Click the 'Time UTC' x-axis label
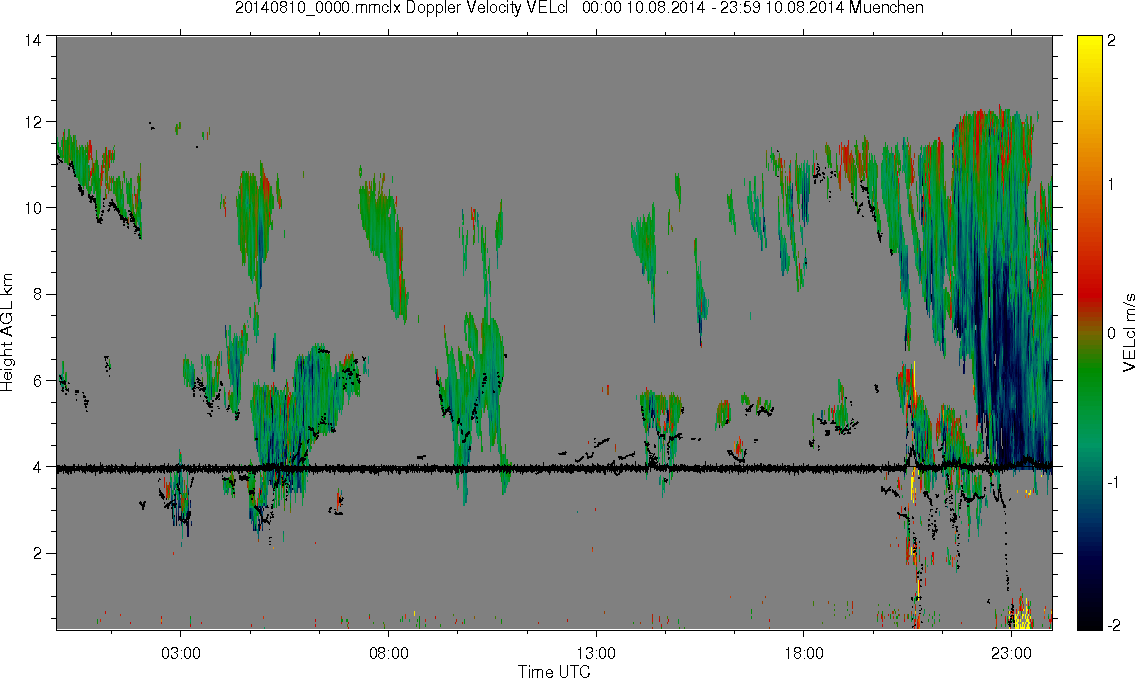The height and width of the screenshot is (678, 1135). [x=554, y=671]
